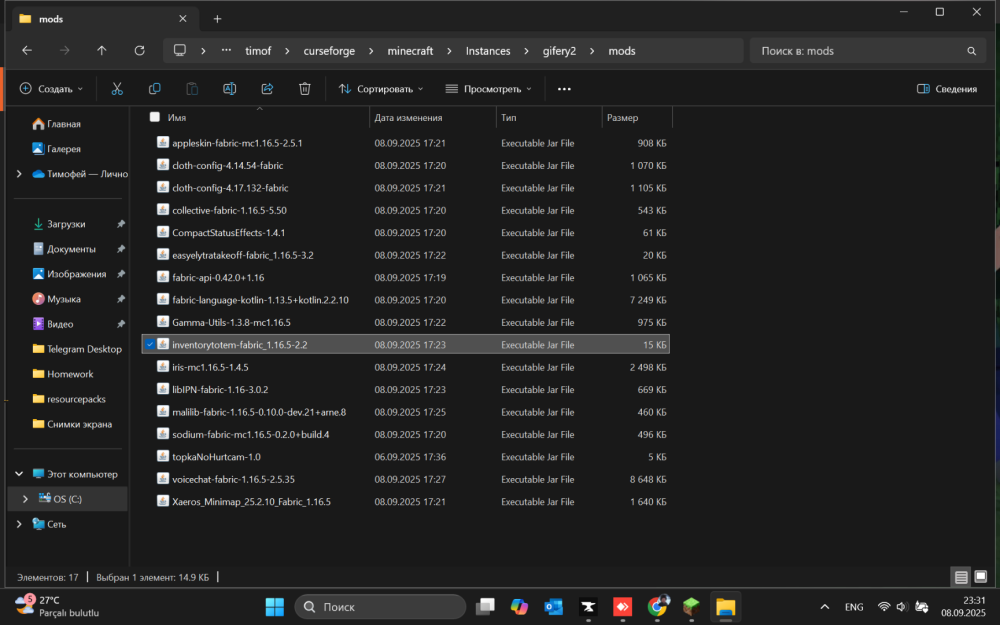Open Telegram Desktop folder in sidebar
The width and height of the screenshot is (1000, 625).
[x=77, y=349]
